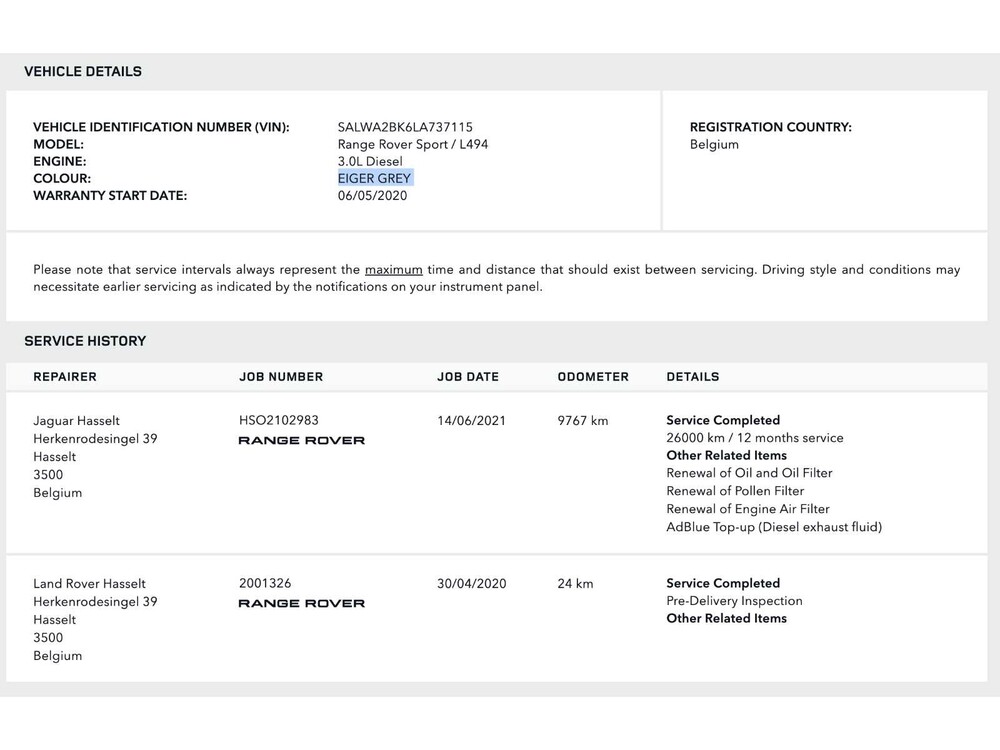Click the Land Rover Hasselt repairer name

pyautogui.click(x=89, y=584)
